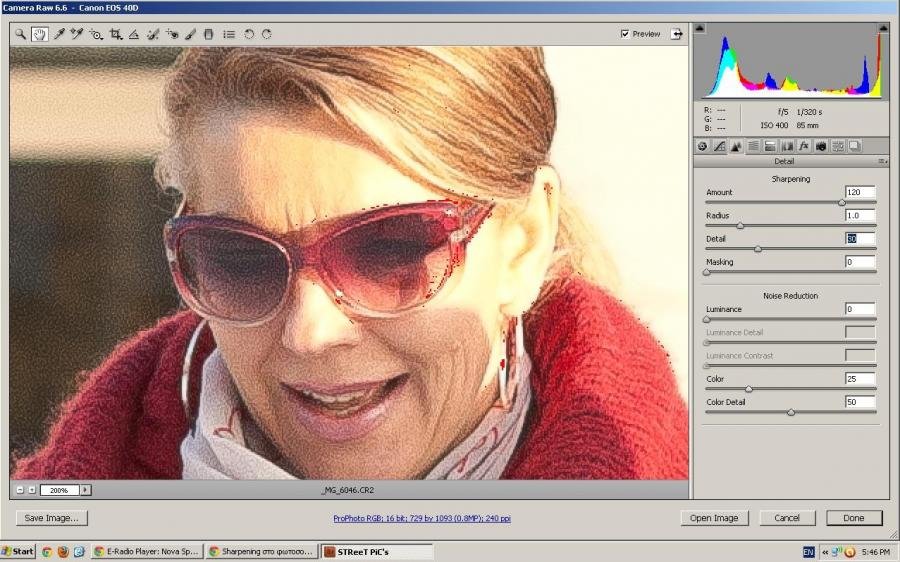This screenshot has width=900, height=562.
Task: Select the Red Eye Removal tool
Action: pos(172,34)
